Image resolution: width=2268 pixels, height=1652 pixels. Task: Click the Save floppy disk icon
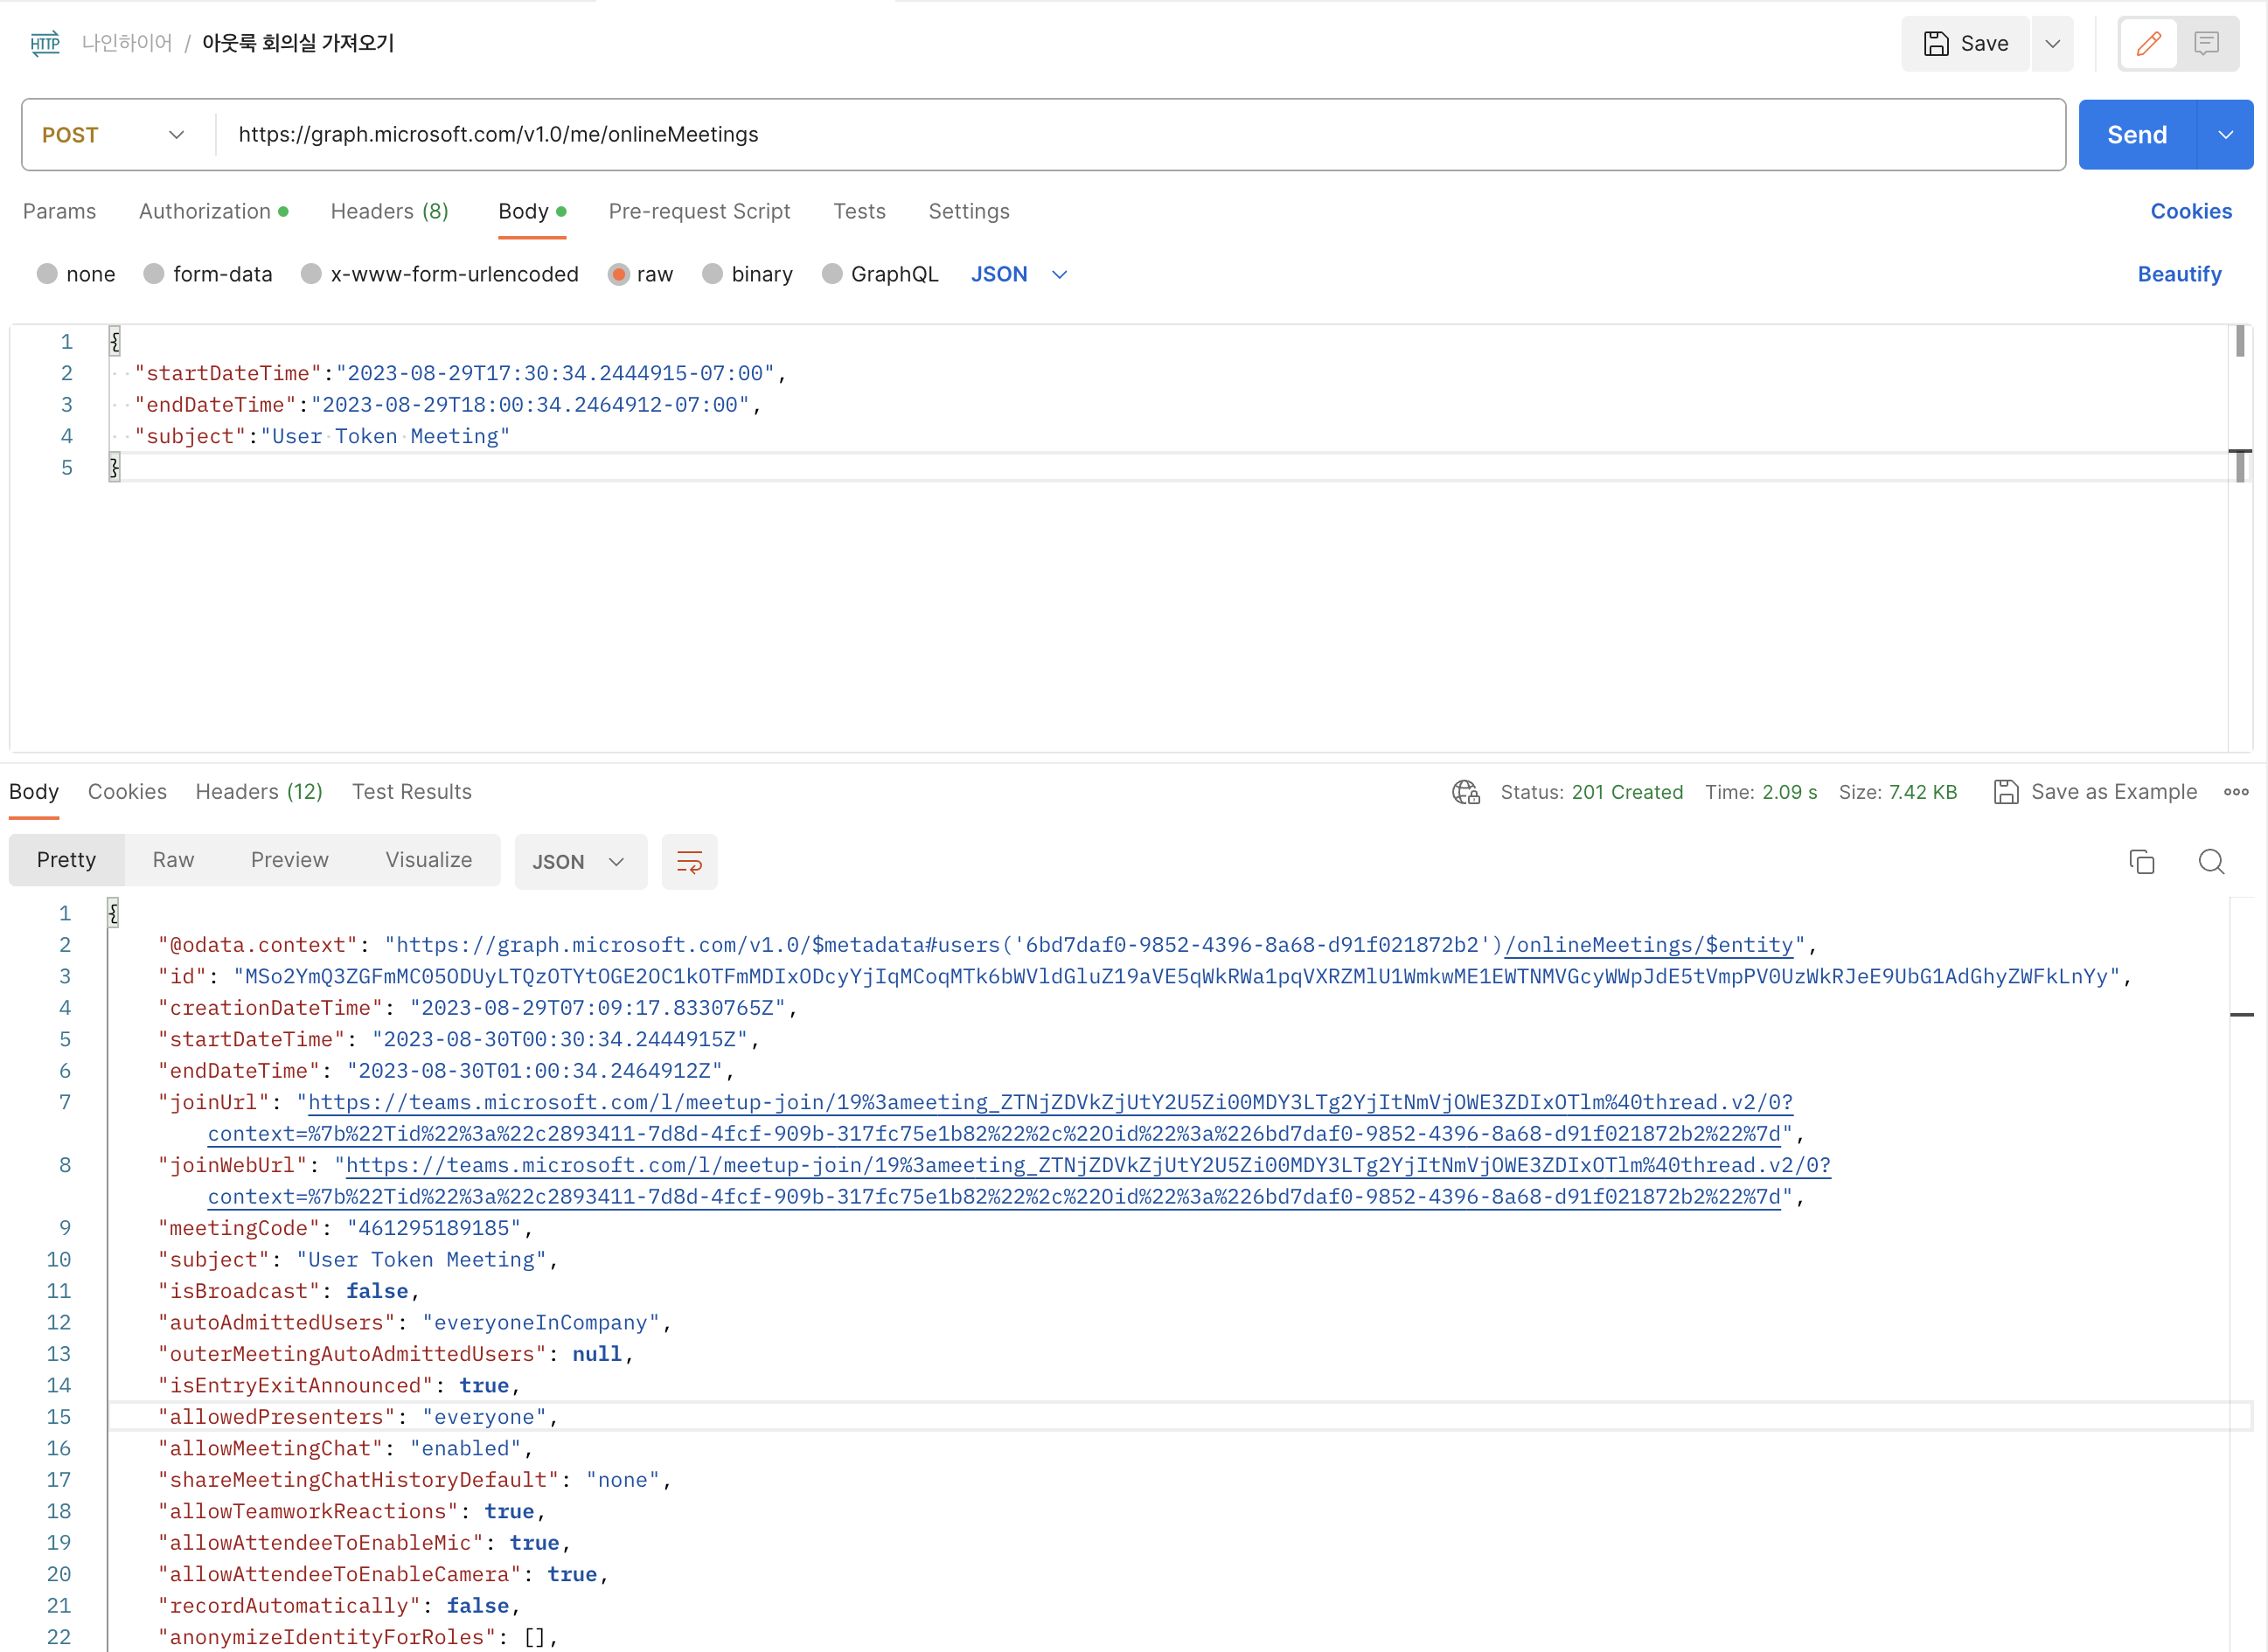click(1936, 43)
